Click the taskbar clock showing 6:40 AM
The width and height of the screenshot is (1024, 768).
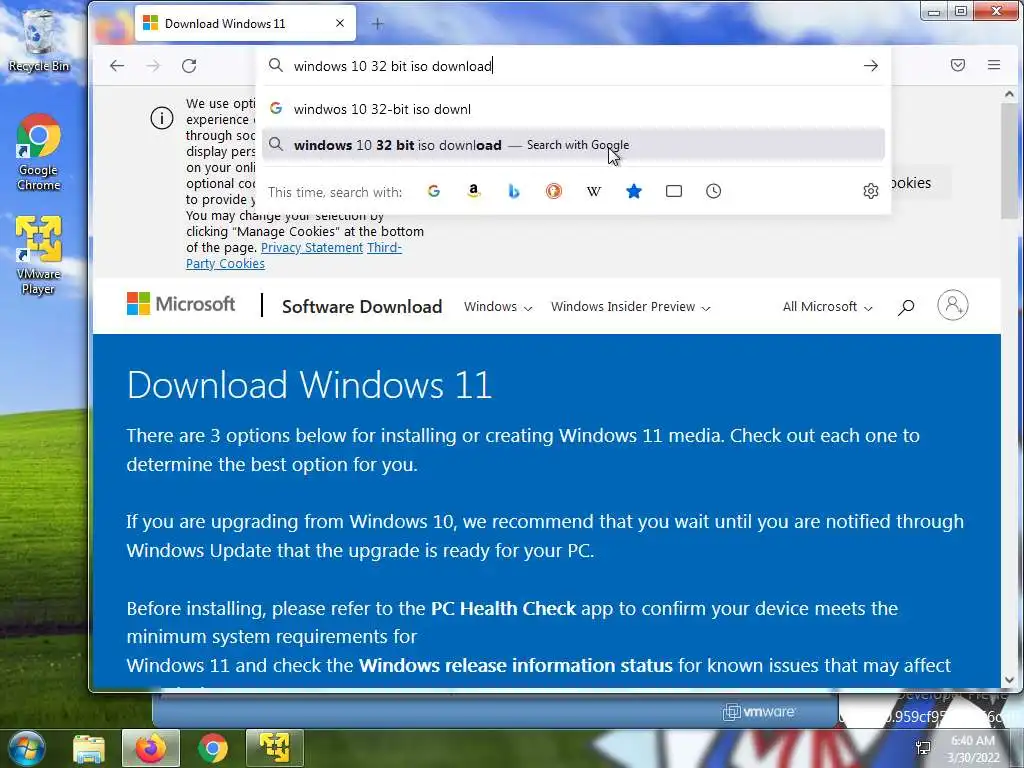click(973, 749)
